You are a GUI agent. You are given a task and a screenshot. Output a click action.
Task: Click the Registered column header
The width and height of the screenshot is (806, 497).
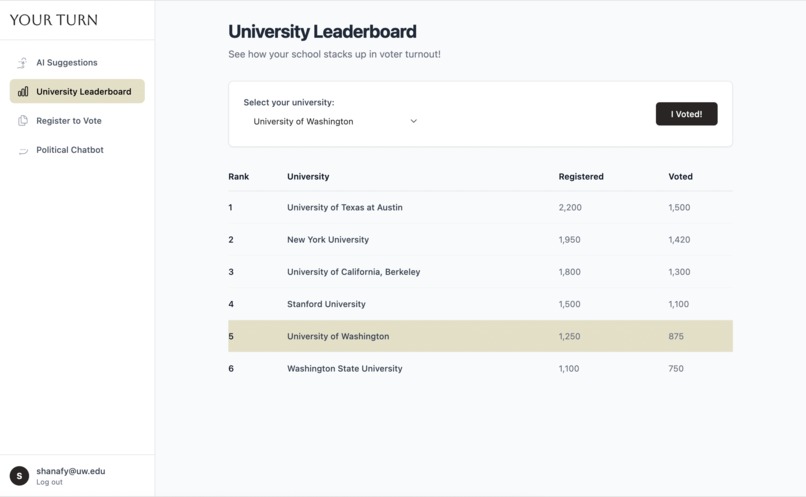(x=581, y=176)
